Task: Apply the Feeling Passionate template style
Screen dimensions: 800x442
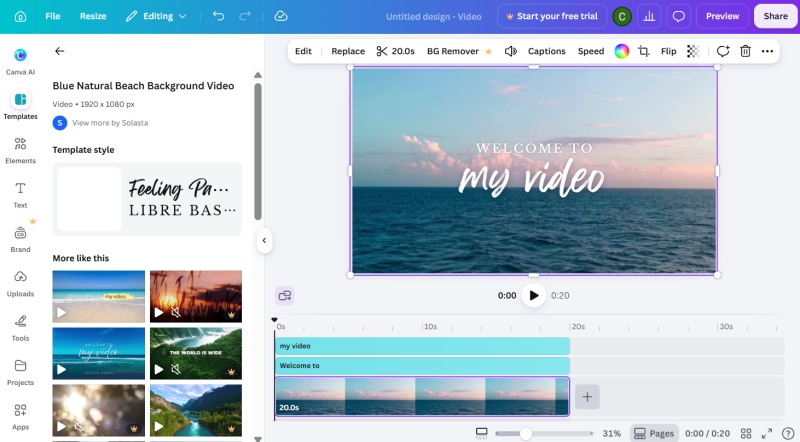Action: pyautogui.click(x=147, y=199)
